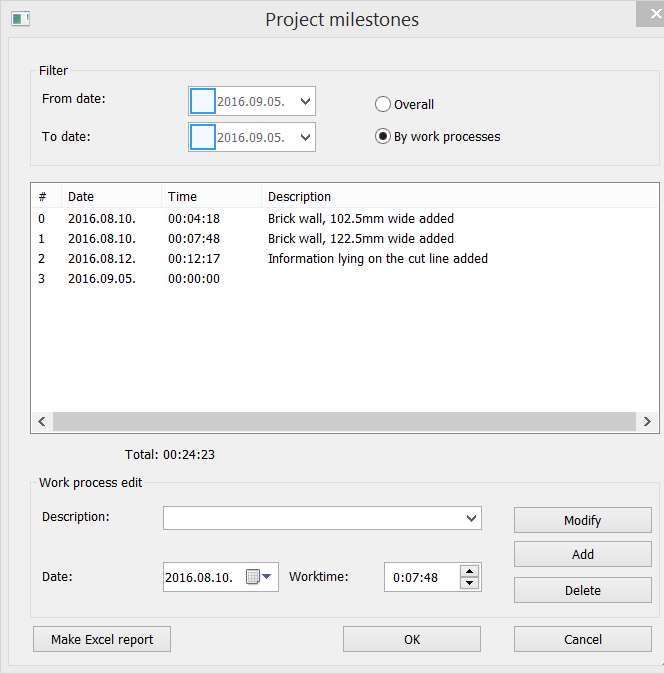Viewport: 664px width, 674px height.
Task: Toggle the From date checkbox
Action: (x=202, y=101)
